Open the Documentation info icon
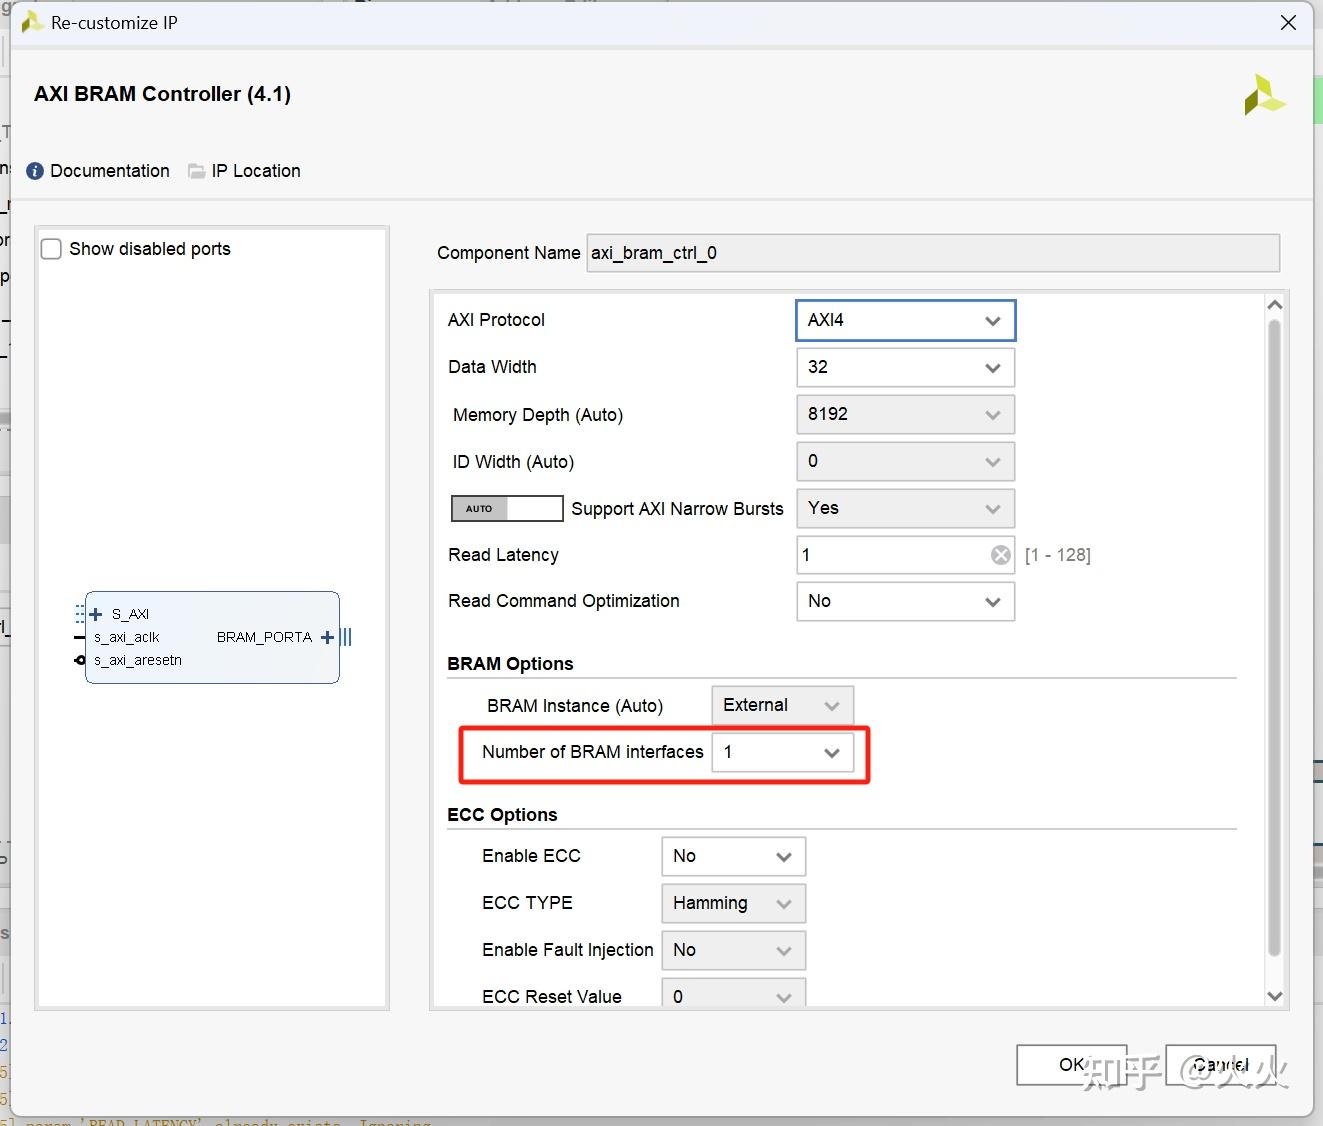The image size is (1323, 1126). 35,171
